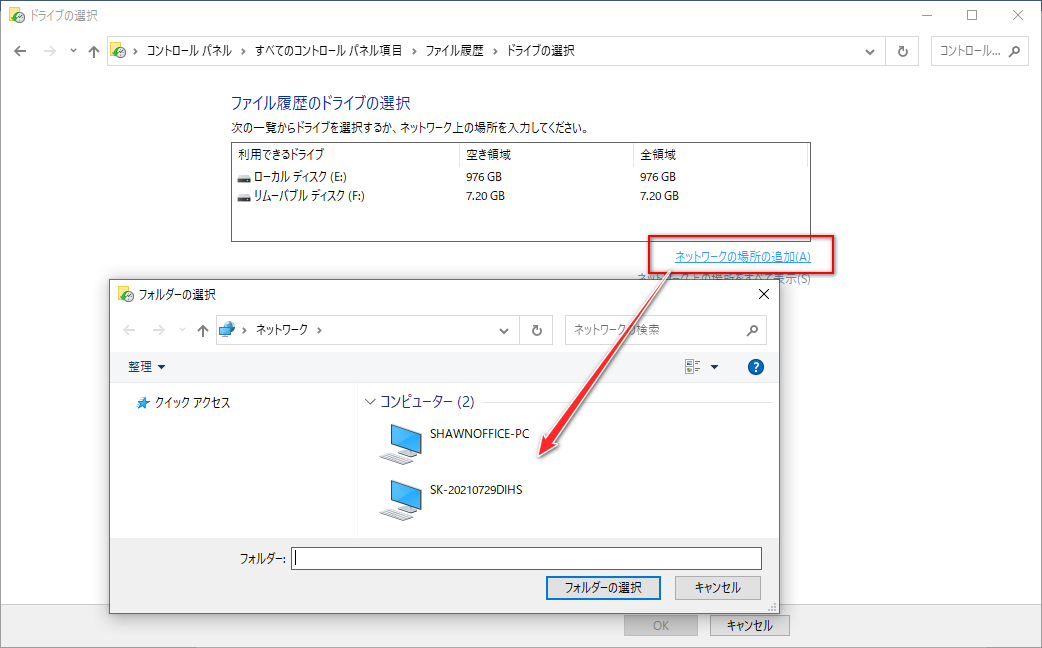Click the magnifier icon in the search box
The image size is (1042, 648).
(752, 330)
